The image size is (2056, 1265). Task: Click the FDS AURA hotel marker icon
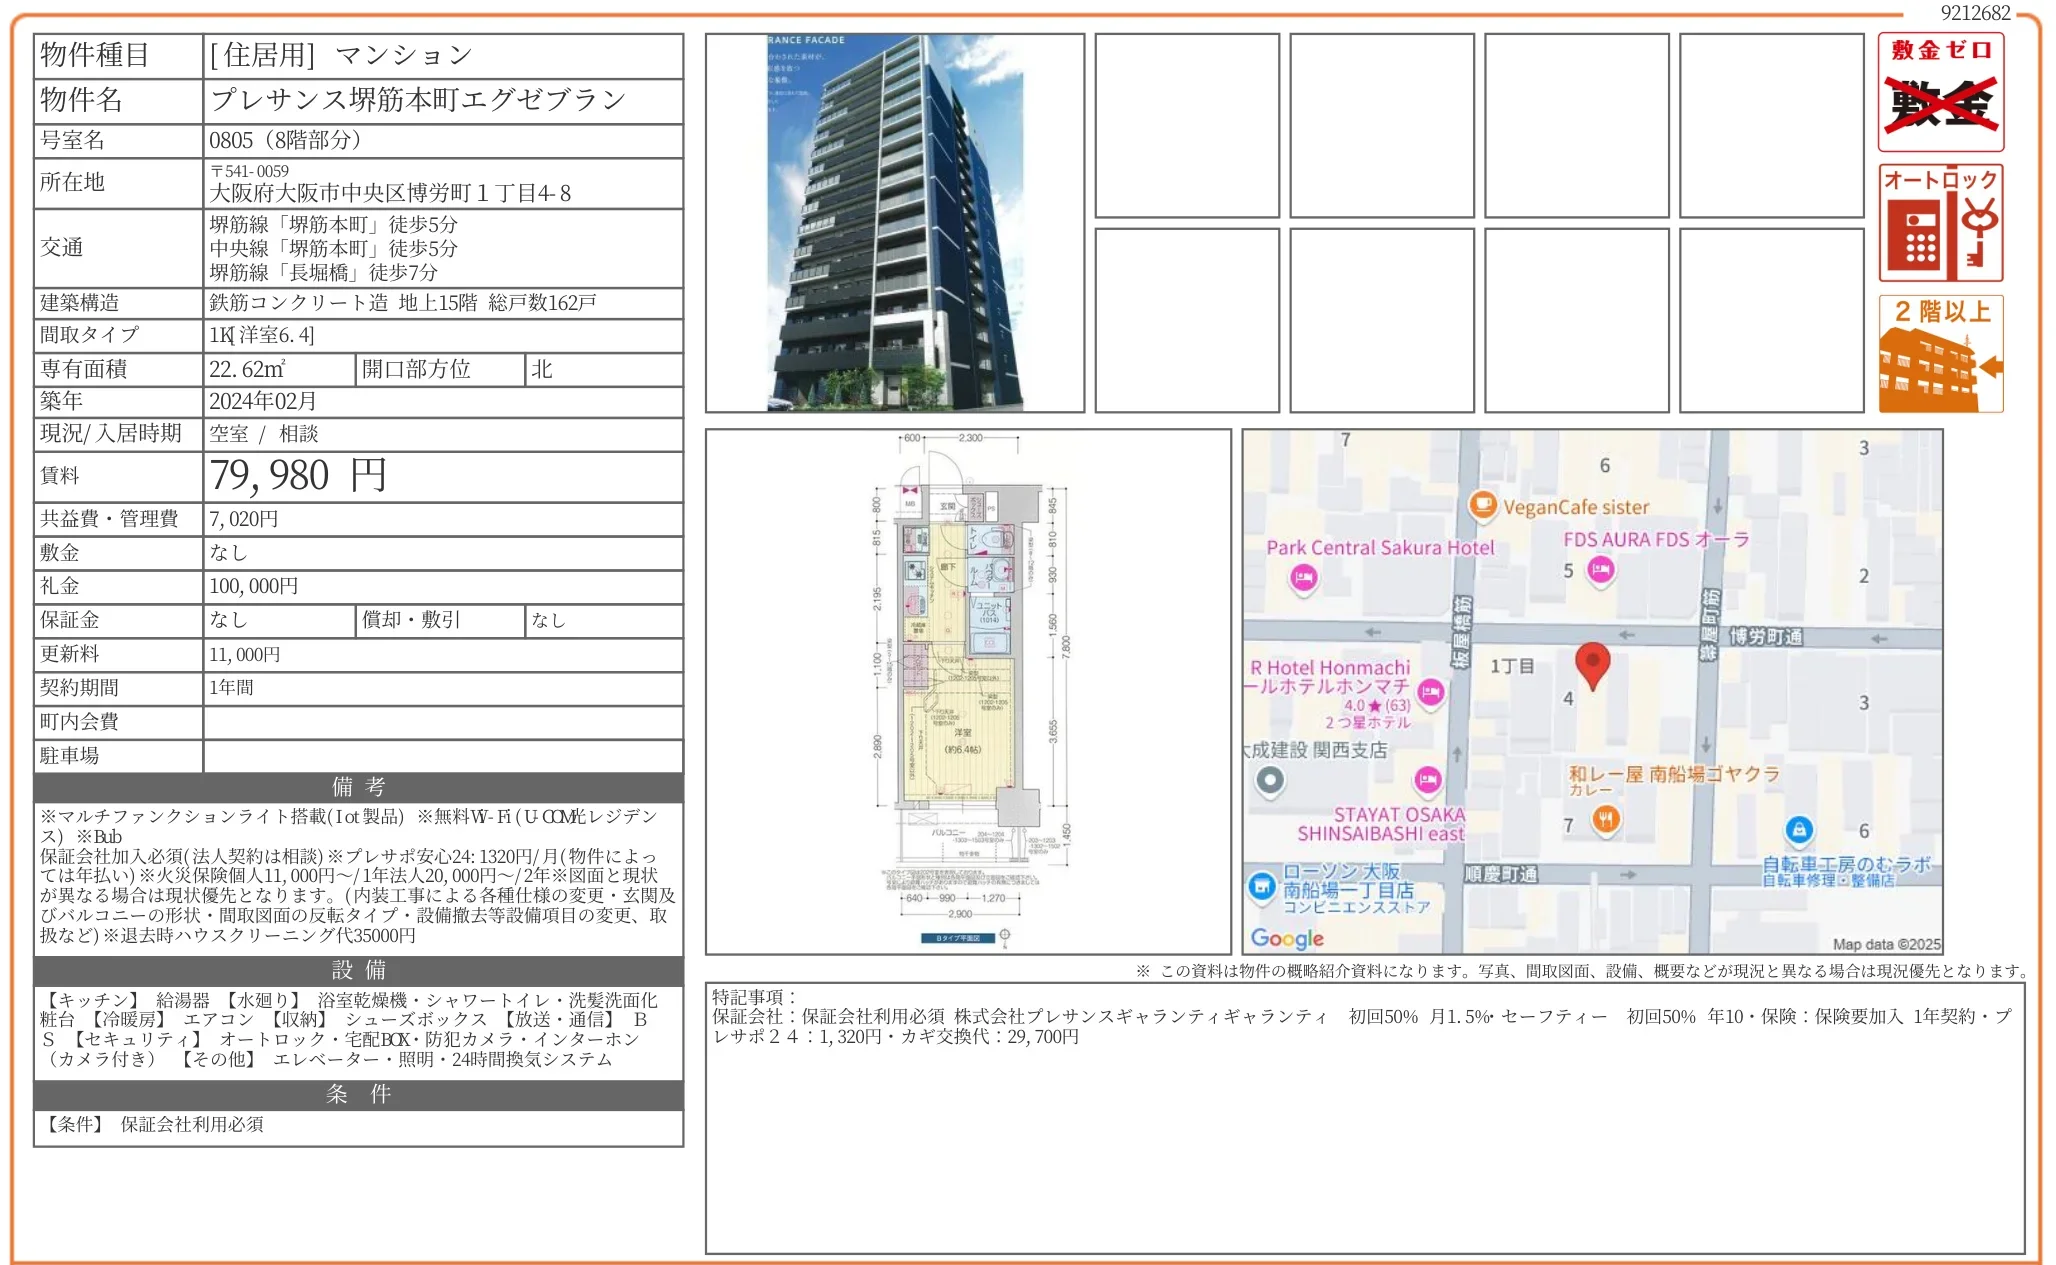pos(1600,567)
